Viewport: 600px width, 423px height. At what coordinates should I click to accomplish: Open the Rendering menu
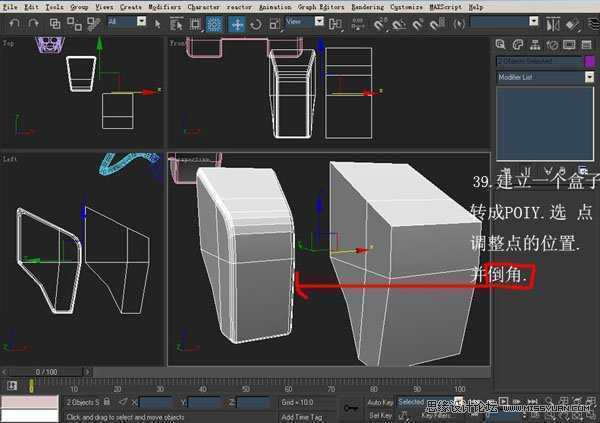[367, 7]
